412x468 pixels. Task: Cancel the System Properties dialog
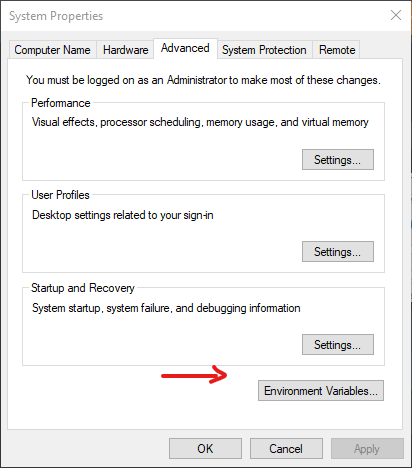[x=286, y=449]
